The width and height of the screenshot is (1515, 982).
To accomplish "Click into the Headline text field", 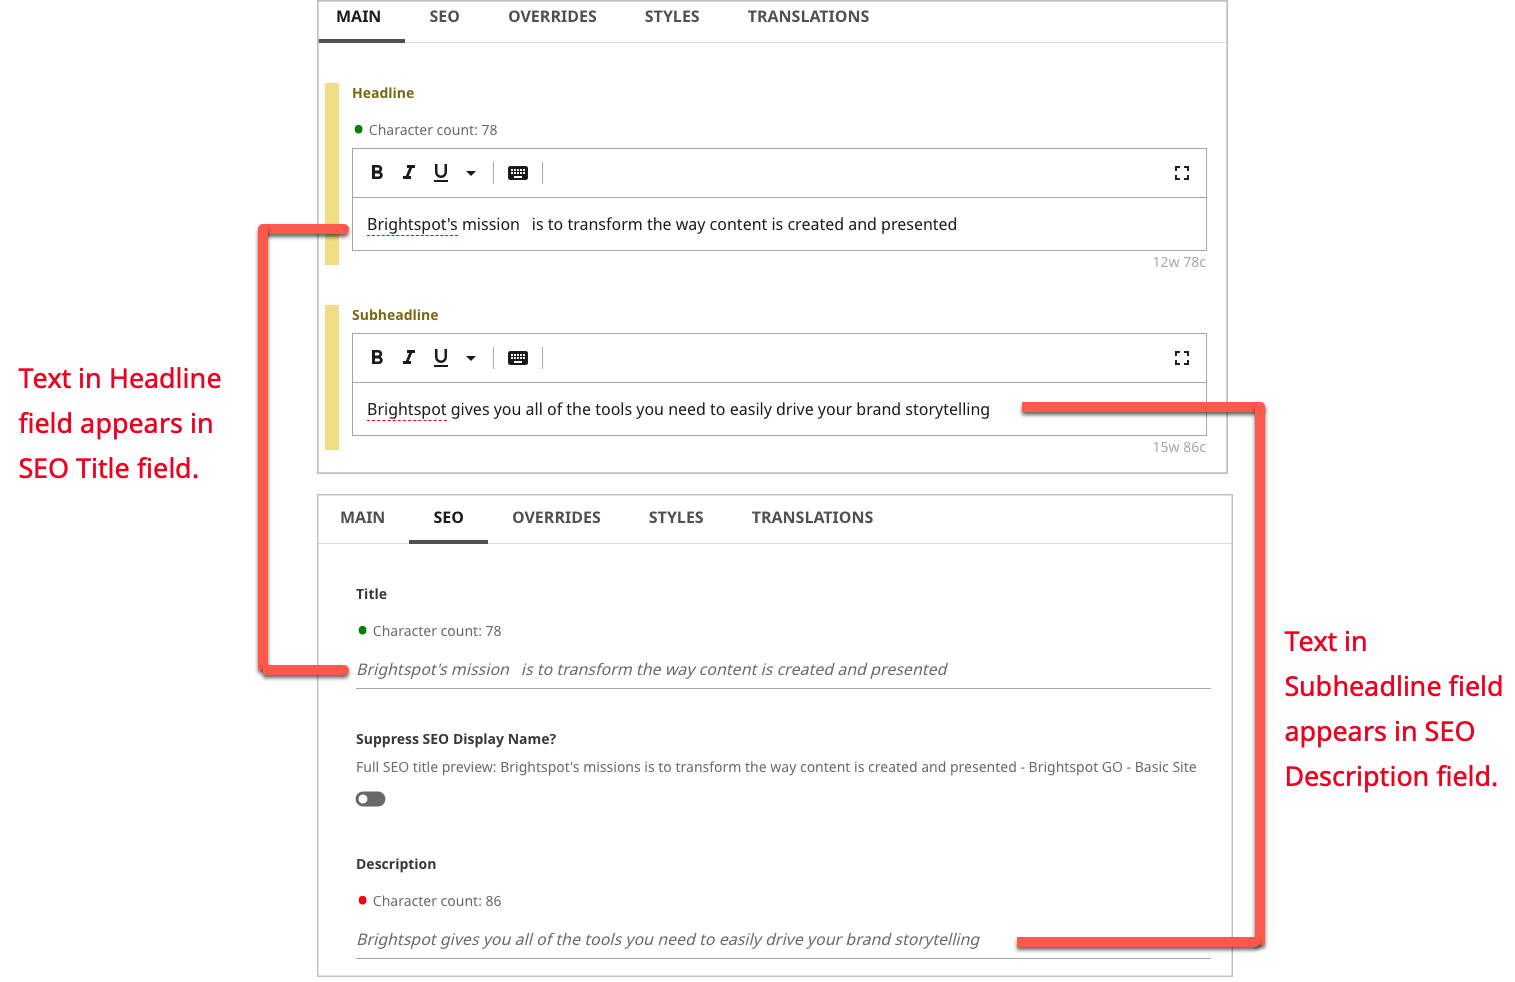I will (779, 224).
